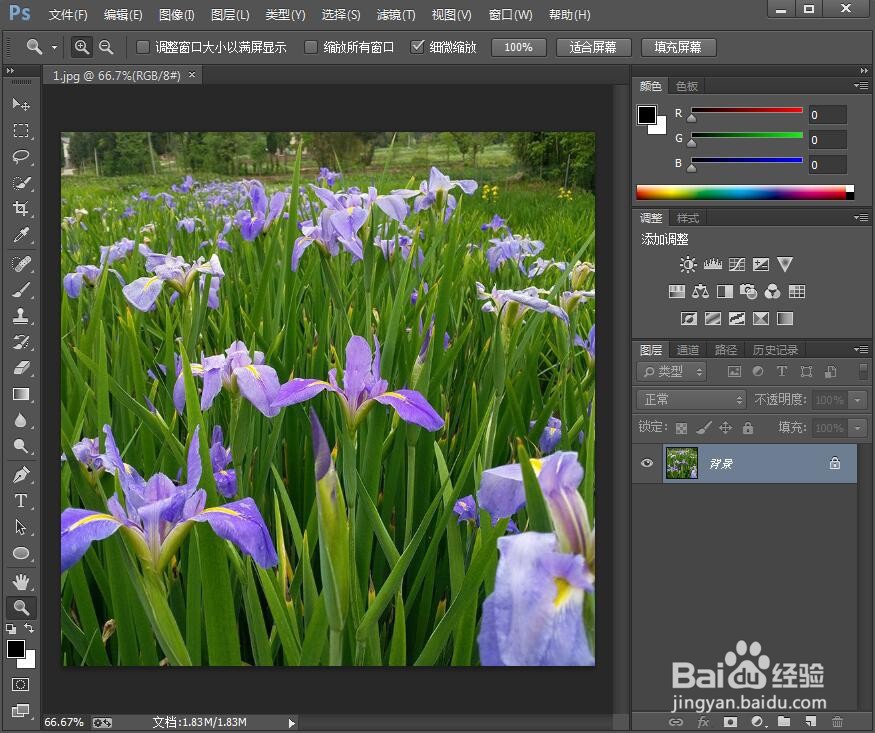Enable zoom all windows checkbox

coord(311,47)
